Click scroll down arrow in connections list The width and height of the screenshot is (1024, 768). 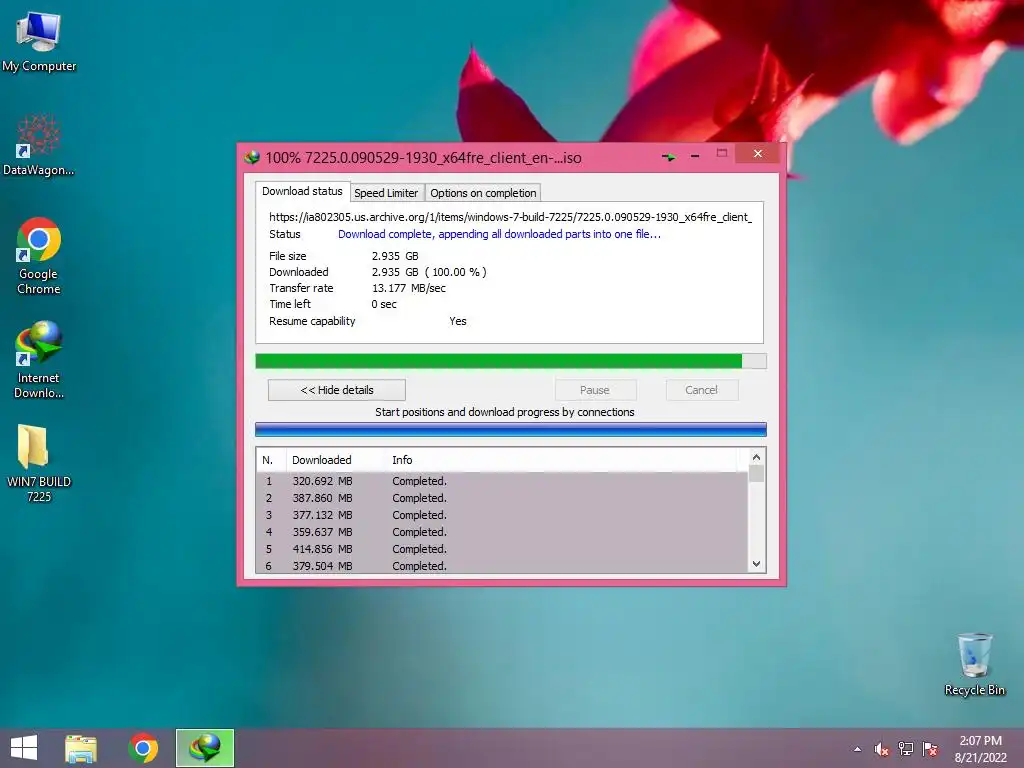[756, 564]
